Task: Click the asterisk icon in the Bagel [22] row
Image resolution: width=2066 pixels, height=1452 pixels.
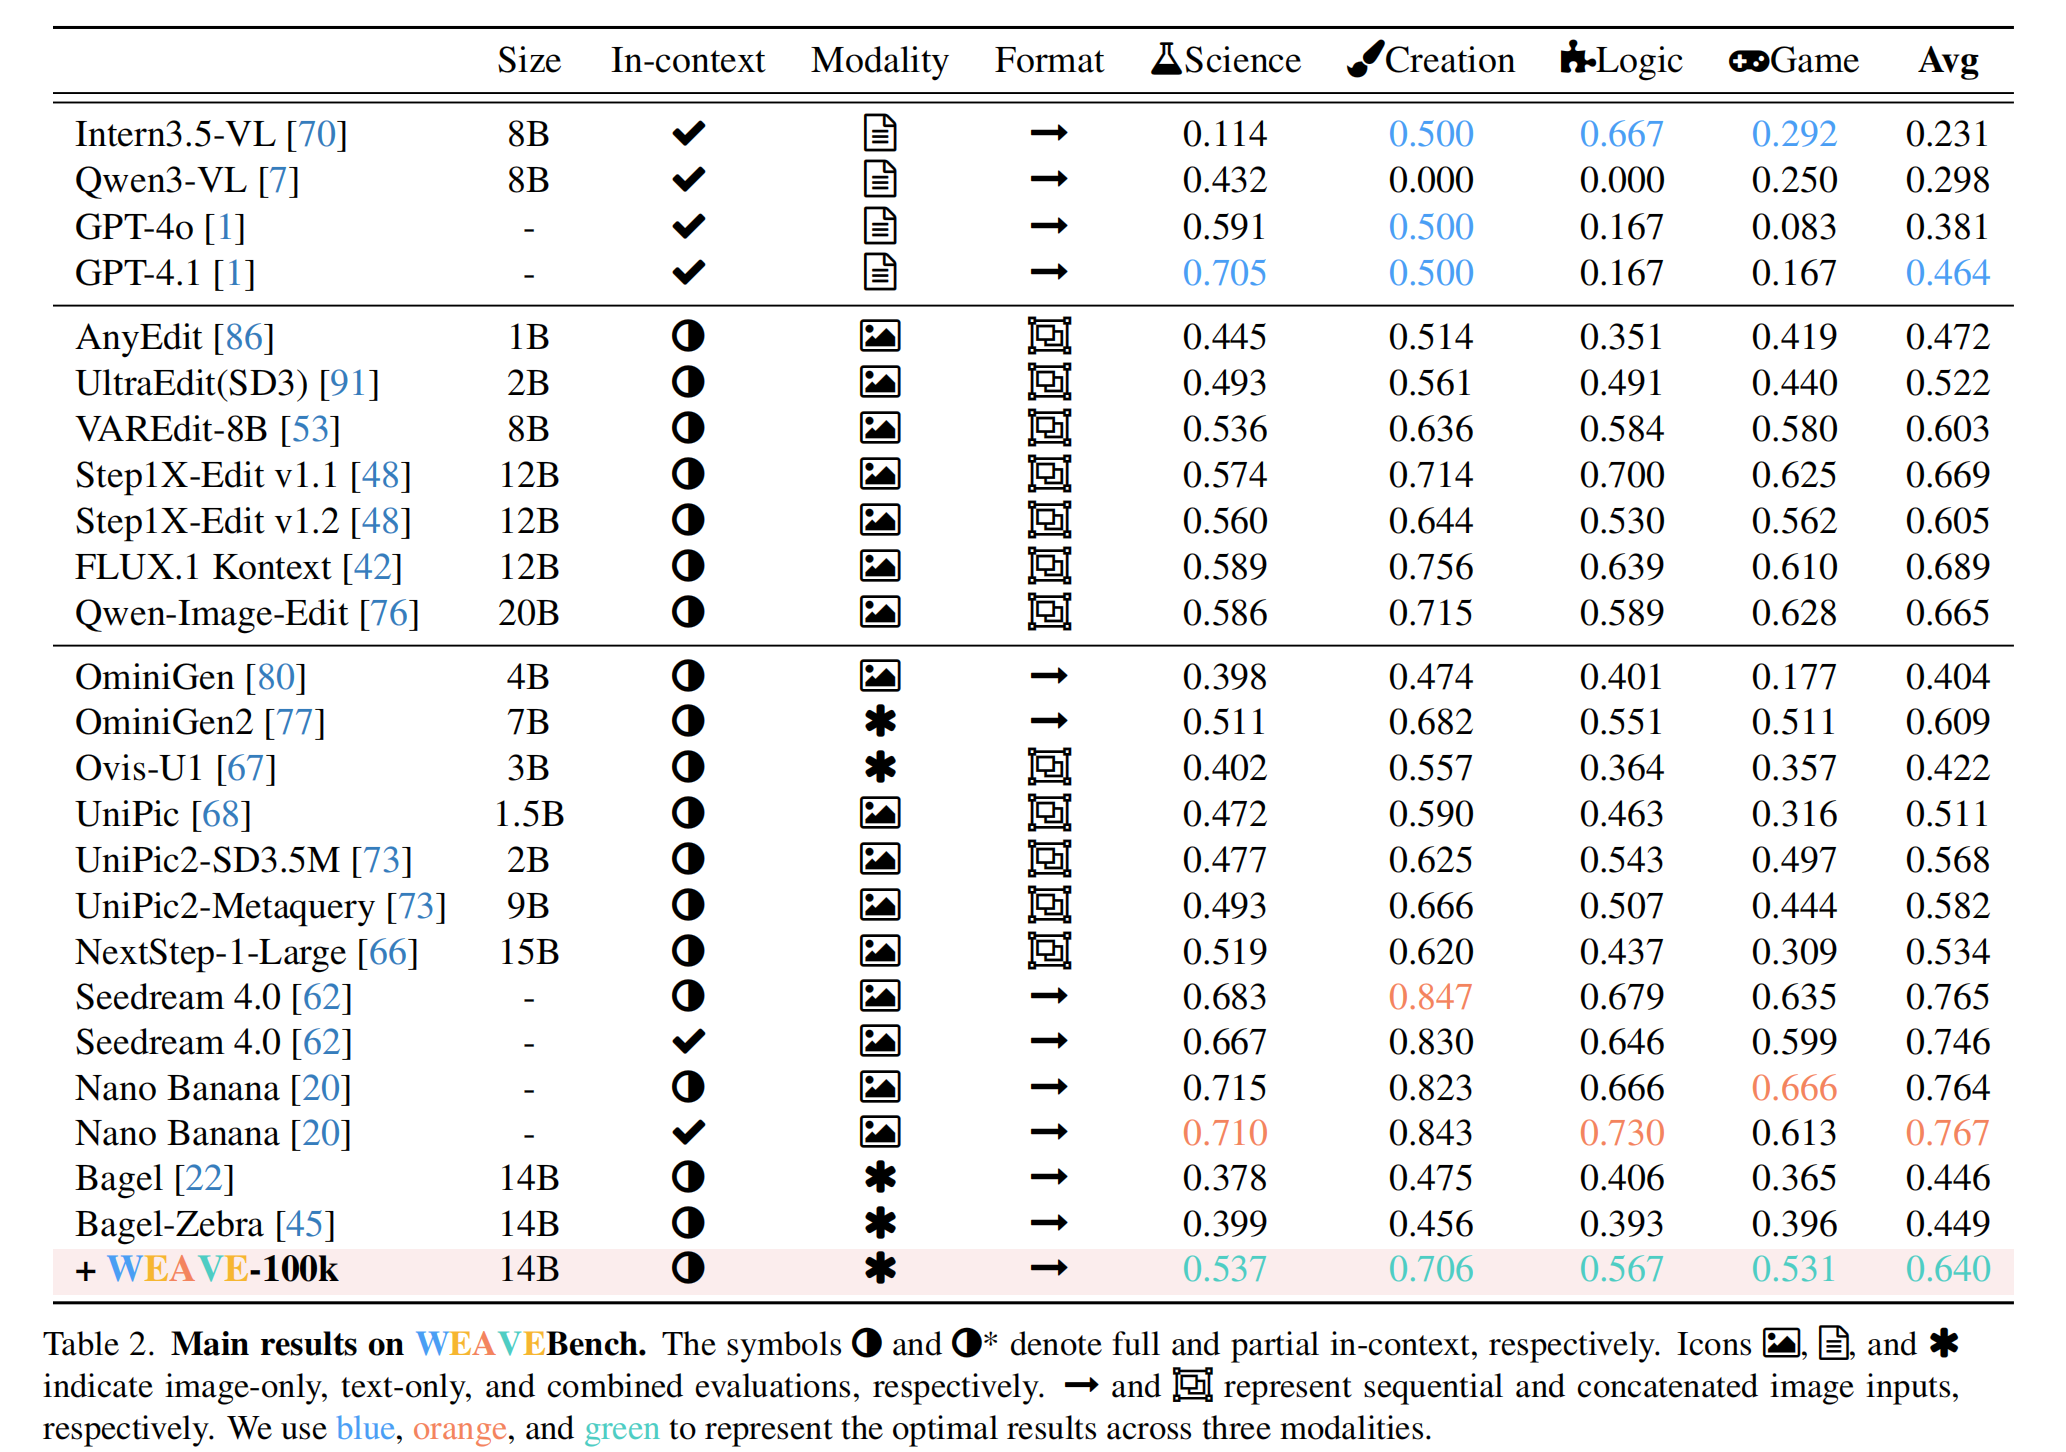Action: pyautogui.click(x=880, y=1177)
